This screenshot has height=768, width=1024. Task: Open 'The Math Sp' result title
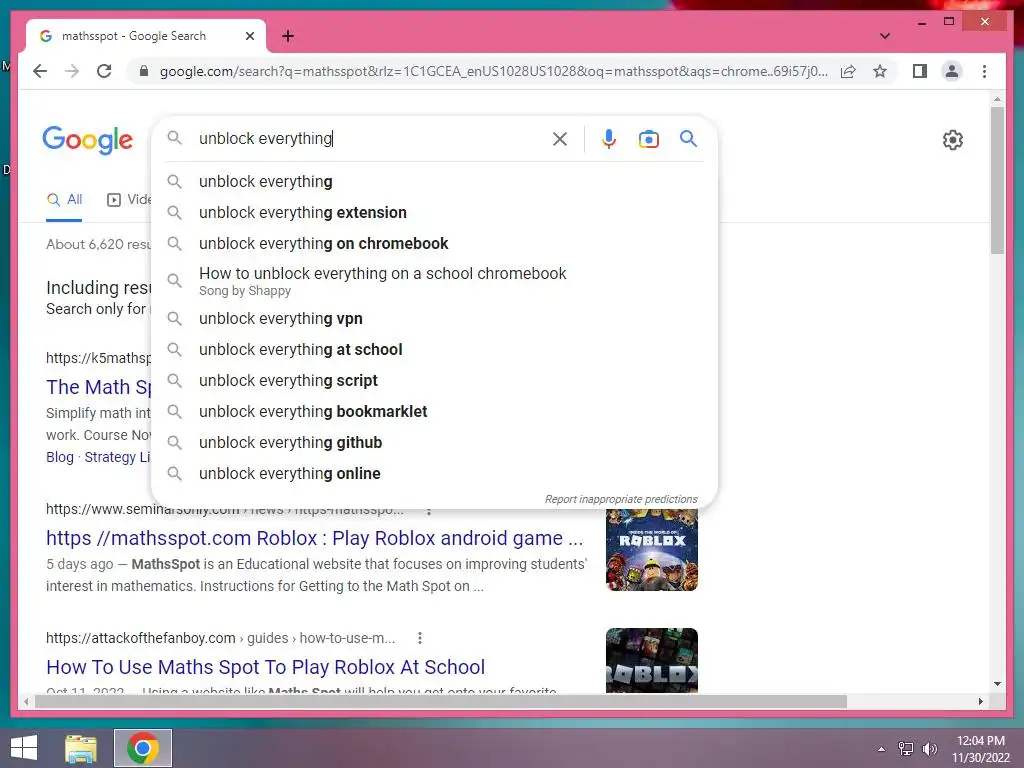coord(98,387)
